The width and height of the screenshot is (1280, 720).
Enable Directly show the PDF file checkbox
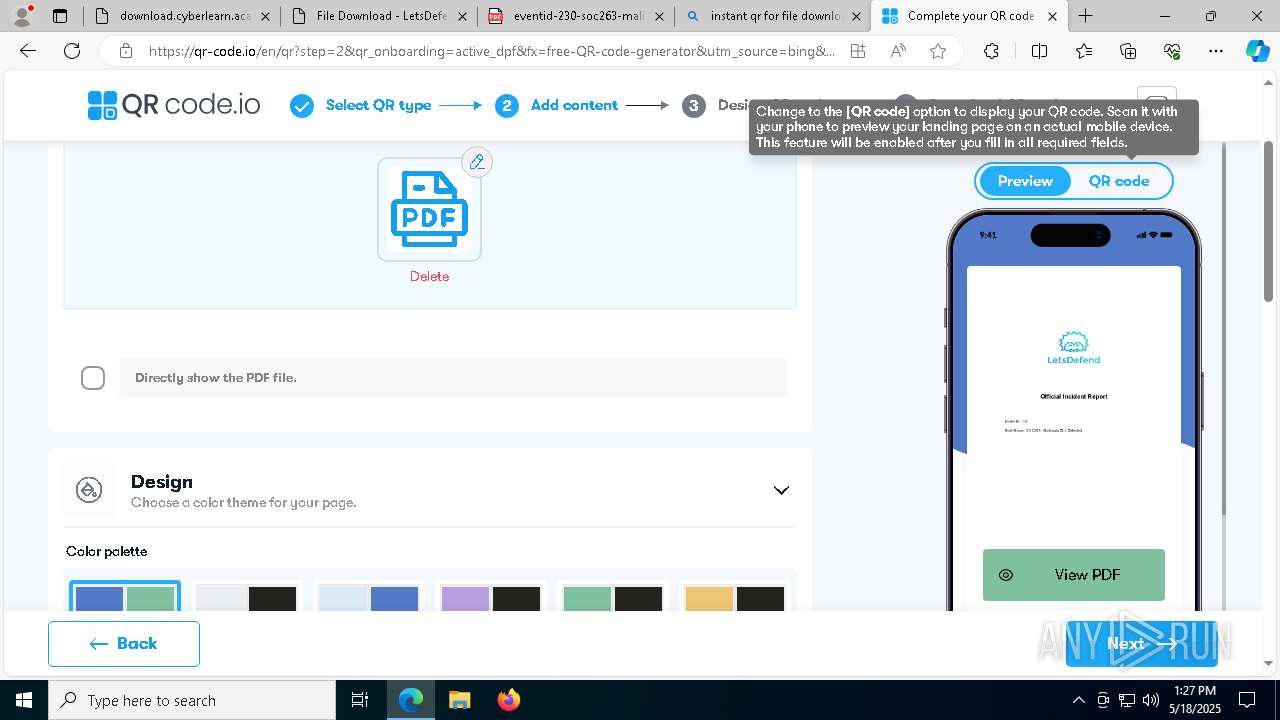[x=93, y=378]
